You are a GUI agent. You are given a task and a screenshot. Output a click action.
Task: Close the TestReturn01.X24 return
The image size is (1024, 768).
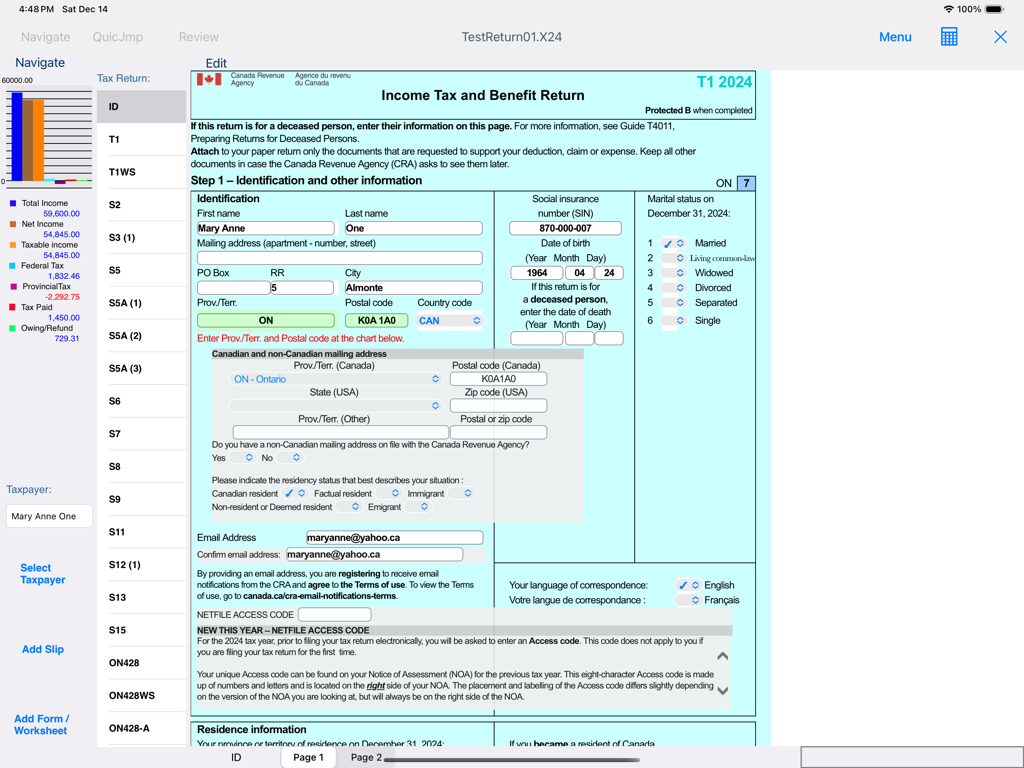click(1000, 36)
